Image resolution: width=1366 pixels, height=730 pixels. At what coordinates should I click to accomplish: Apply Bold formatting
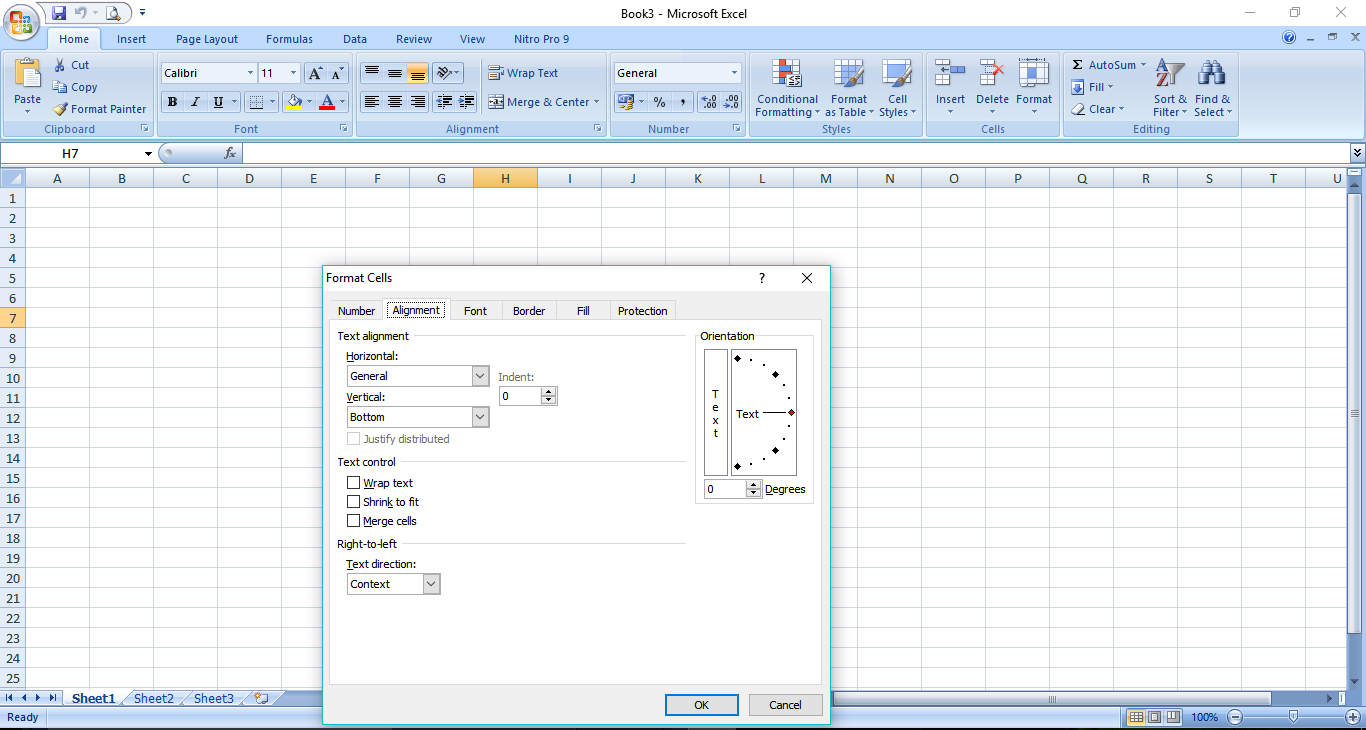click(172, 101)
